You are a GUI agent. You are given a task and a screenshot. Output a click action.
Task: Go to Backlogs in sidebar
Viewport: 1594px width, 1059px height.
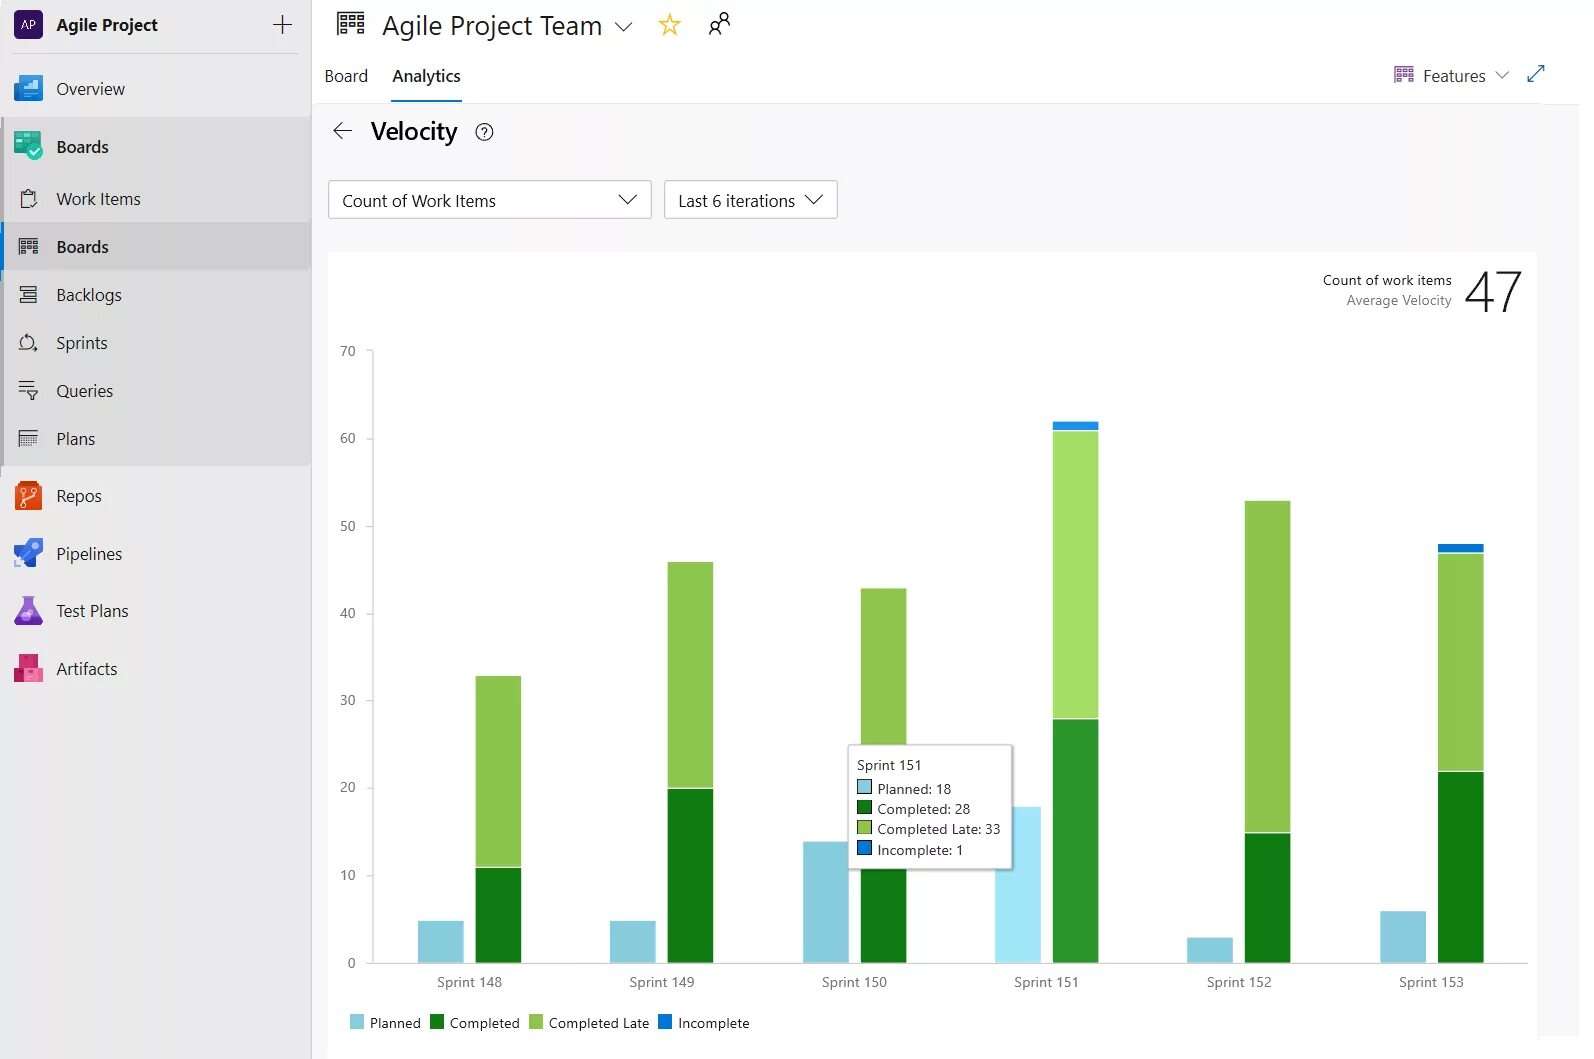click(x=88, y=295)
